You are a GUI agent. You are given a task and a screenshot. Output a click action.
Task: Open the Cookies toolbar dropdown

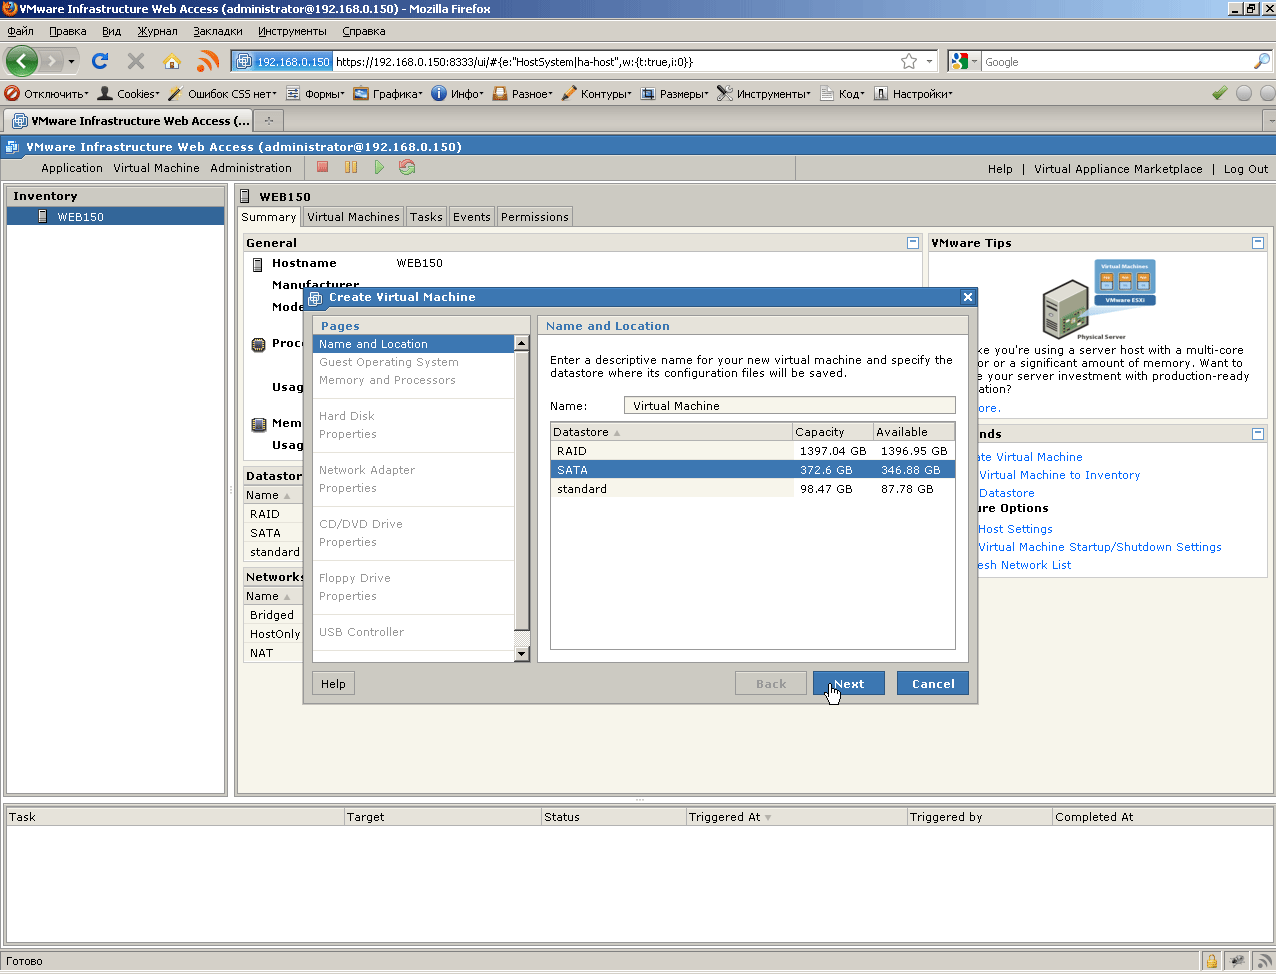128,93
